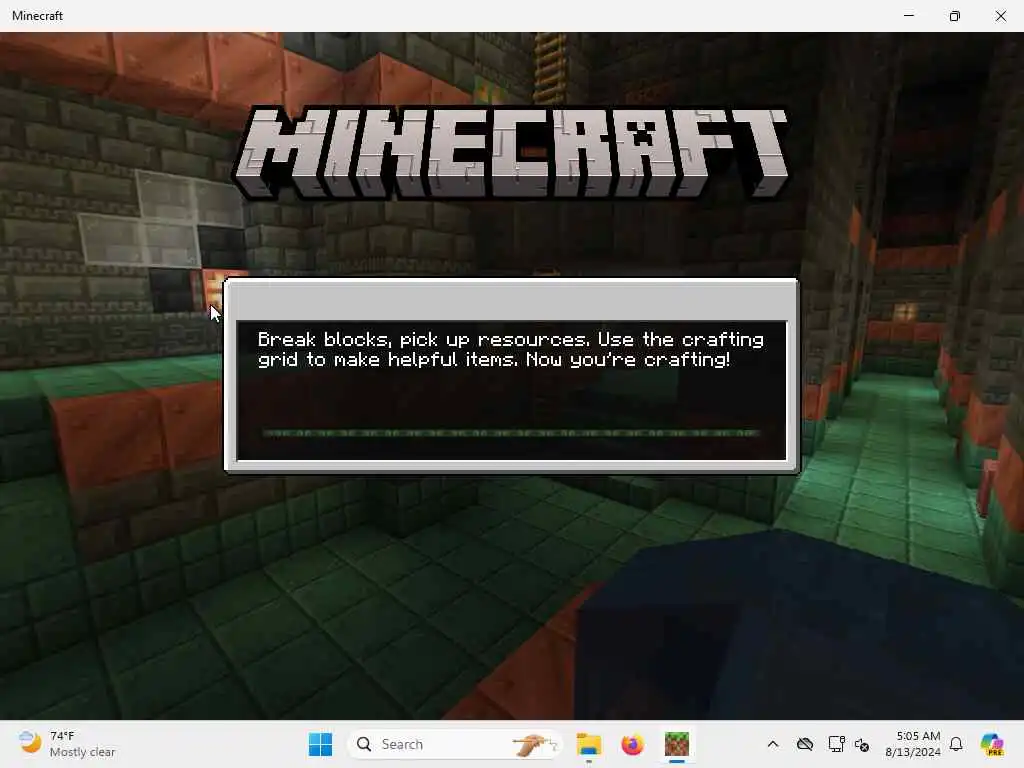Open the cloud sync status tray icon

click(805, 744)
